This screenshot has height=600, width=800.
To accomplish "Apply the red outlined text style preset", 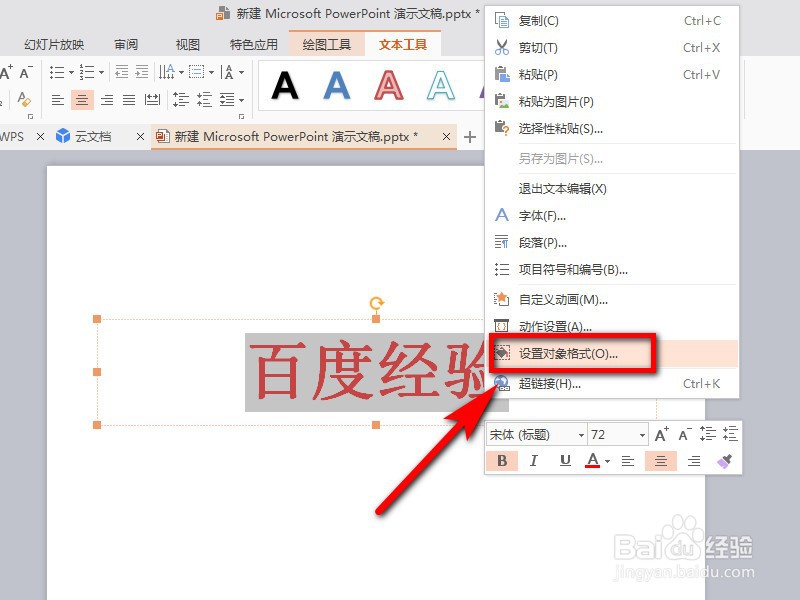I will click(389, 85).
